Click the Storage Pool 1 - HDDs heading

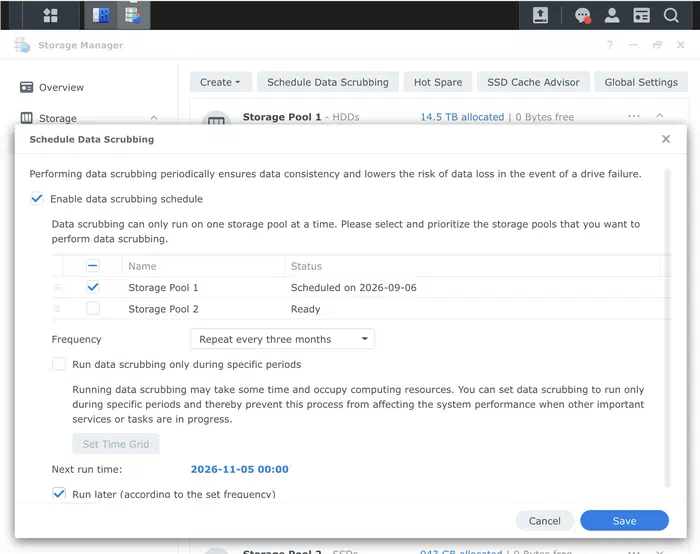pos(301,117)
